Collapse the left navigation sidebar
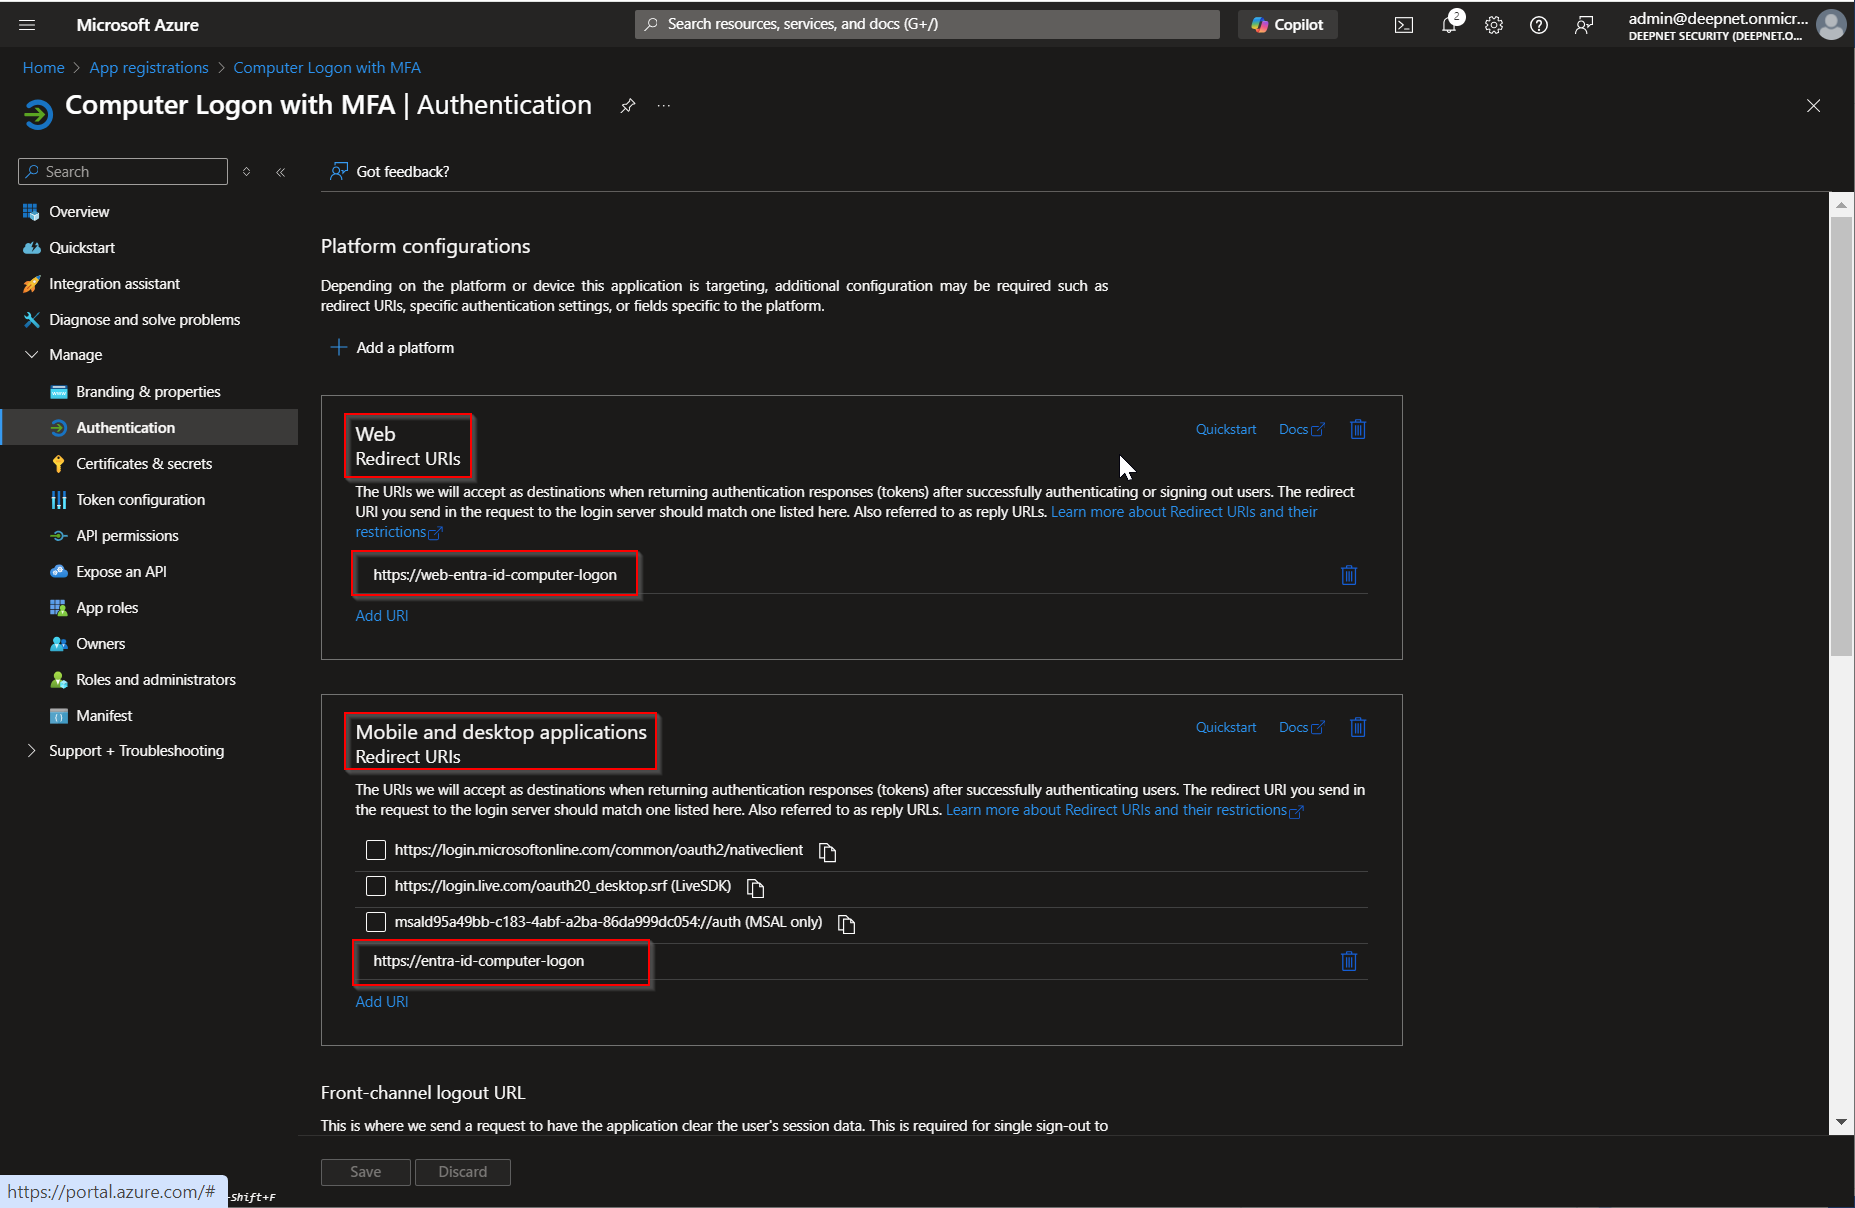 [x=281, y=172]
